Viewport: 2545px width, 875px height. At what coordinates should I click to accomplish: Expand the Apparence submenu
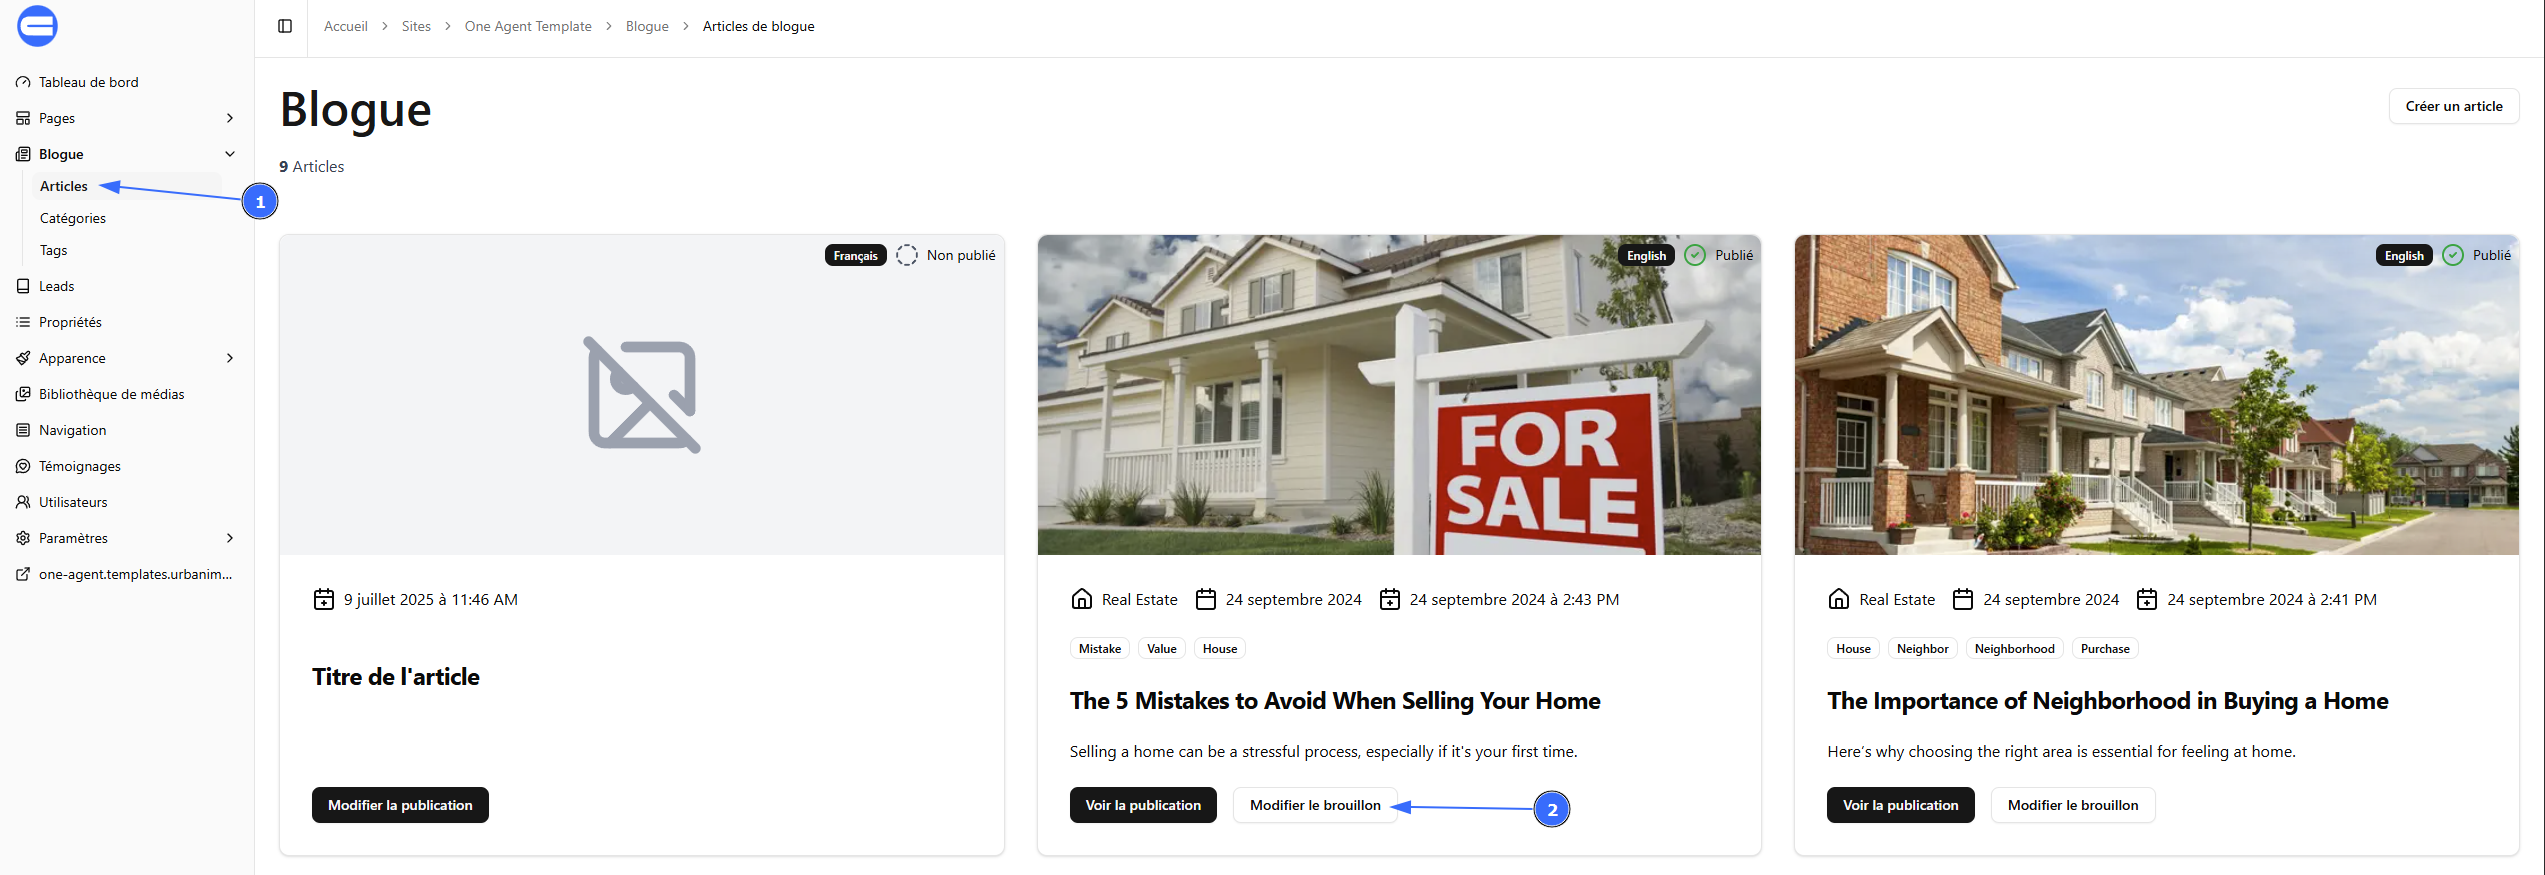click(x=230, y=358)
